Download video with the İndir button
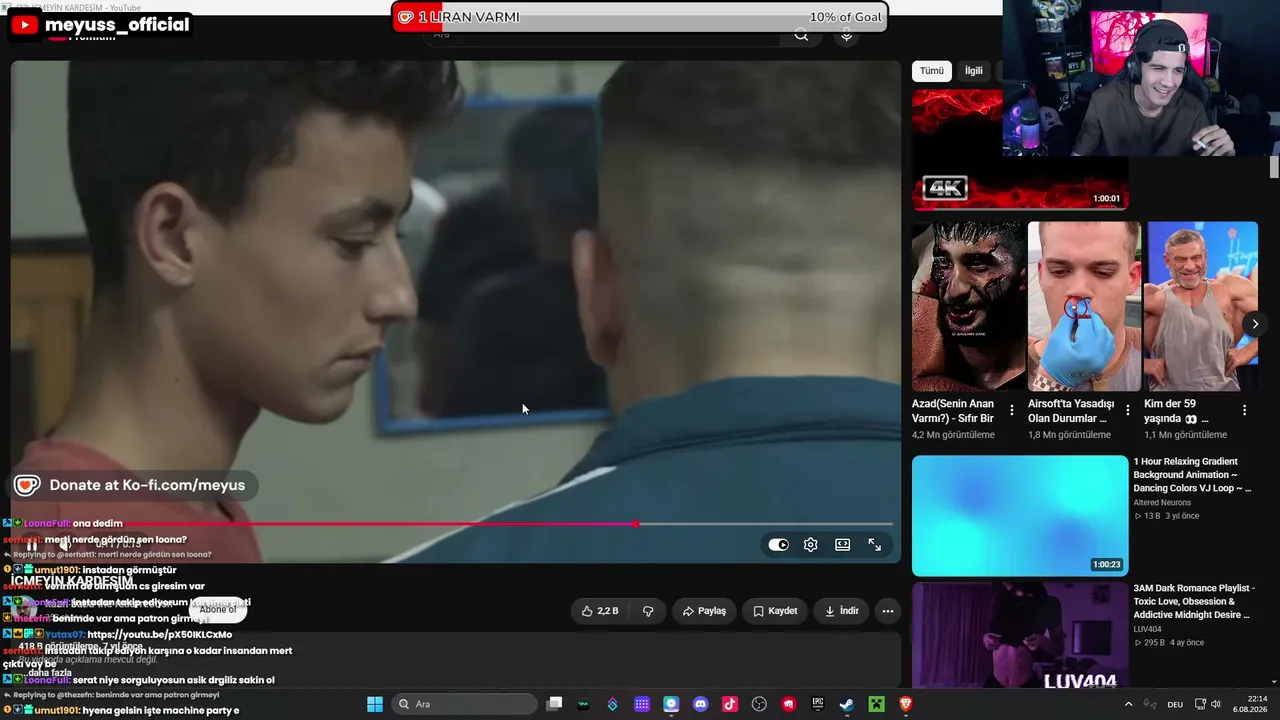This screenshot has width=1280, height=720. tap(841, 611)
